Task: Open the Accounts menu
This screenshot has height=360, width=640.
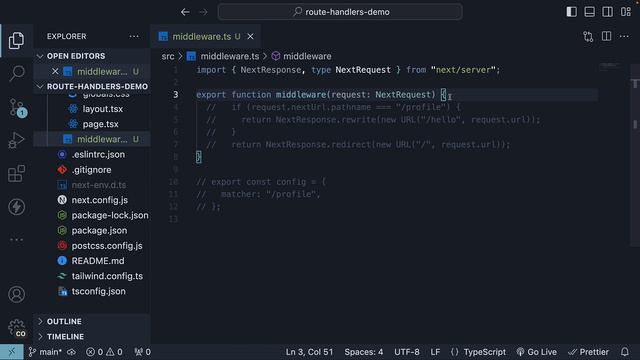Action: tap(16, 294)
